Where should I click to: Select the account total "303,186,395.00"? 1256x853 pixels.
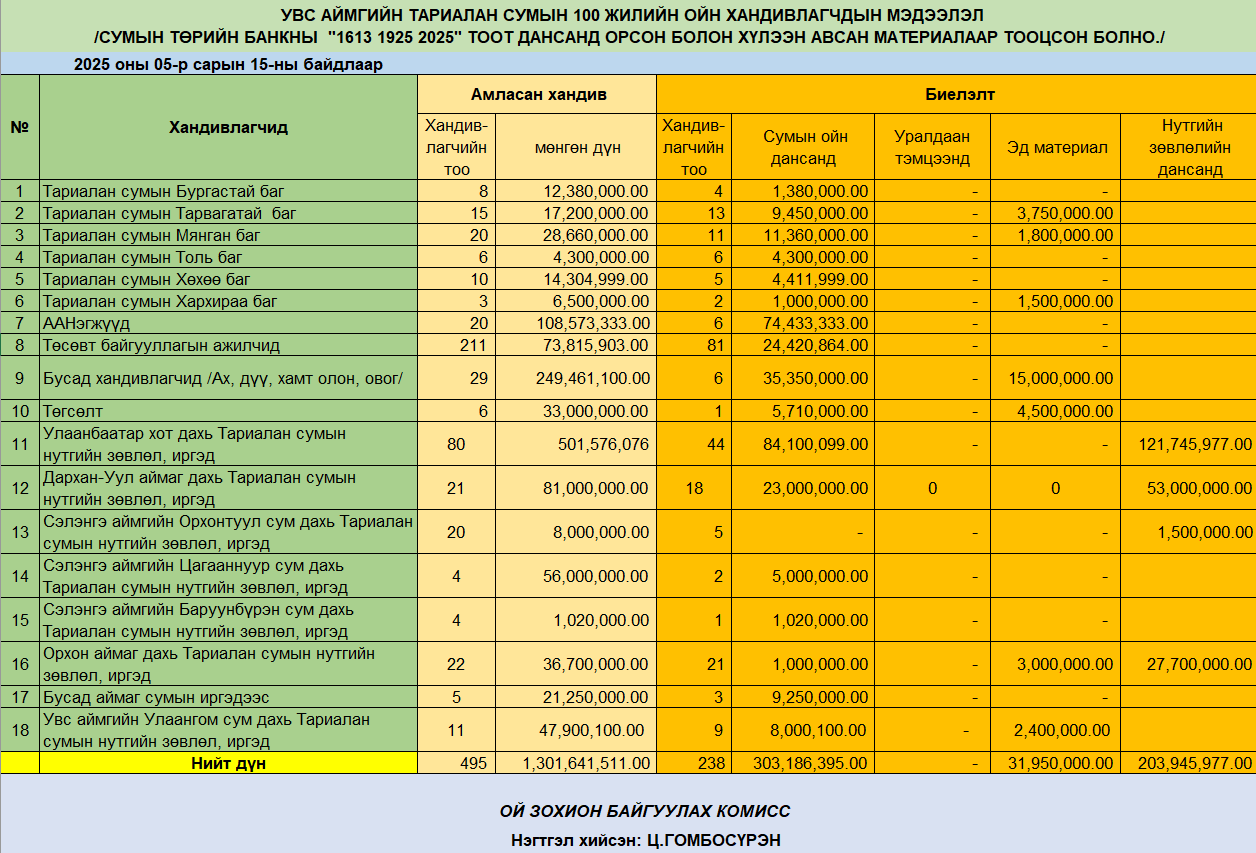[x=811, y=763]
